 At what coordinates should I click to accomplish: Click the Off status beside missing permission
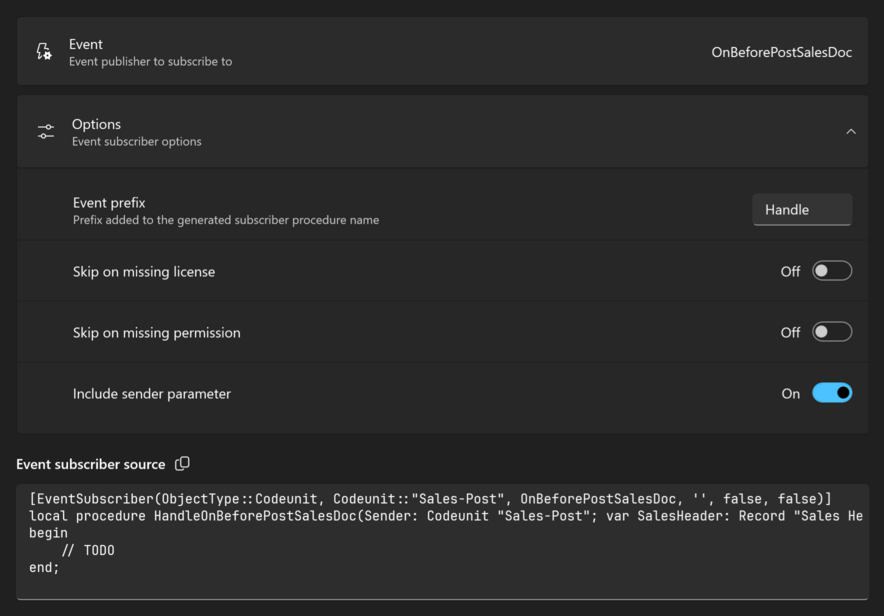point(790,333)
